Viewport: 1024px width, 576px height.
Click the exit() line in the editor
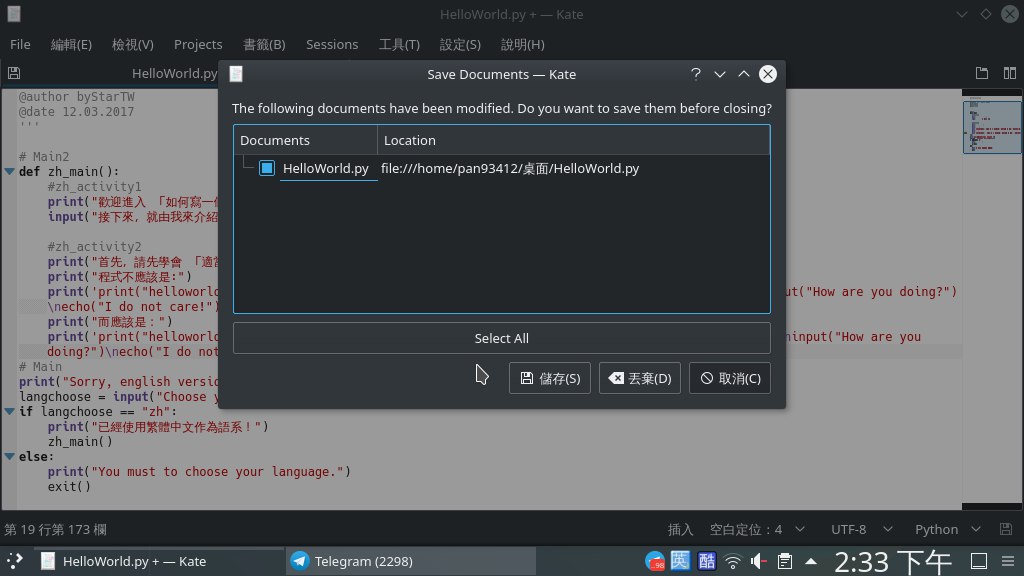click(69, 487)
